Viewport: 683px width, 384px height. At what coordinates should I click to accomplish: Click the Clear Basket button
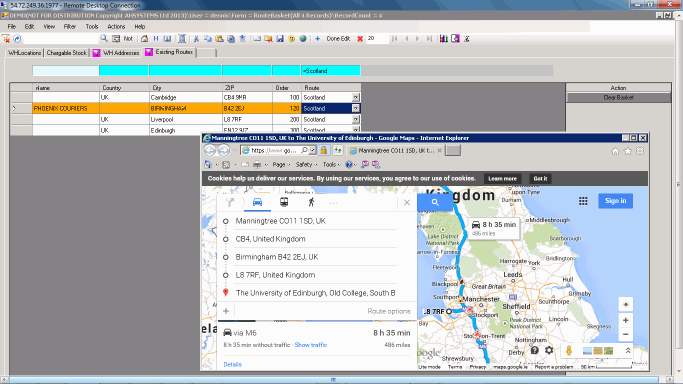[618, 98]
